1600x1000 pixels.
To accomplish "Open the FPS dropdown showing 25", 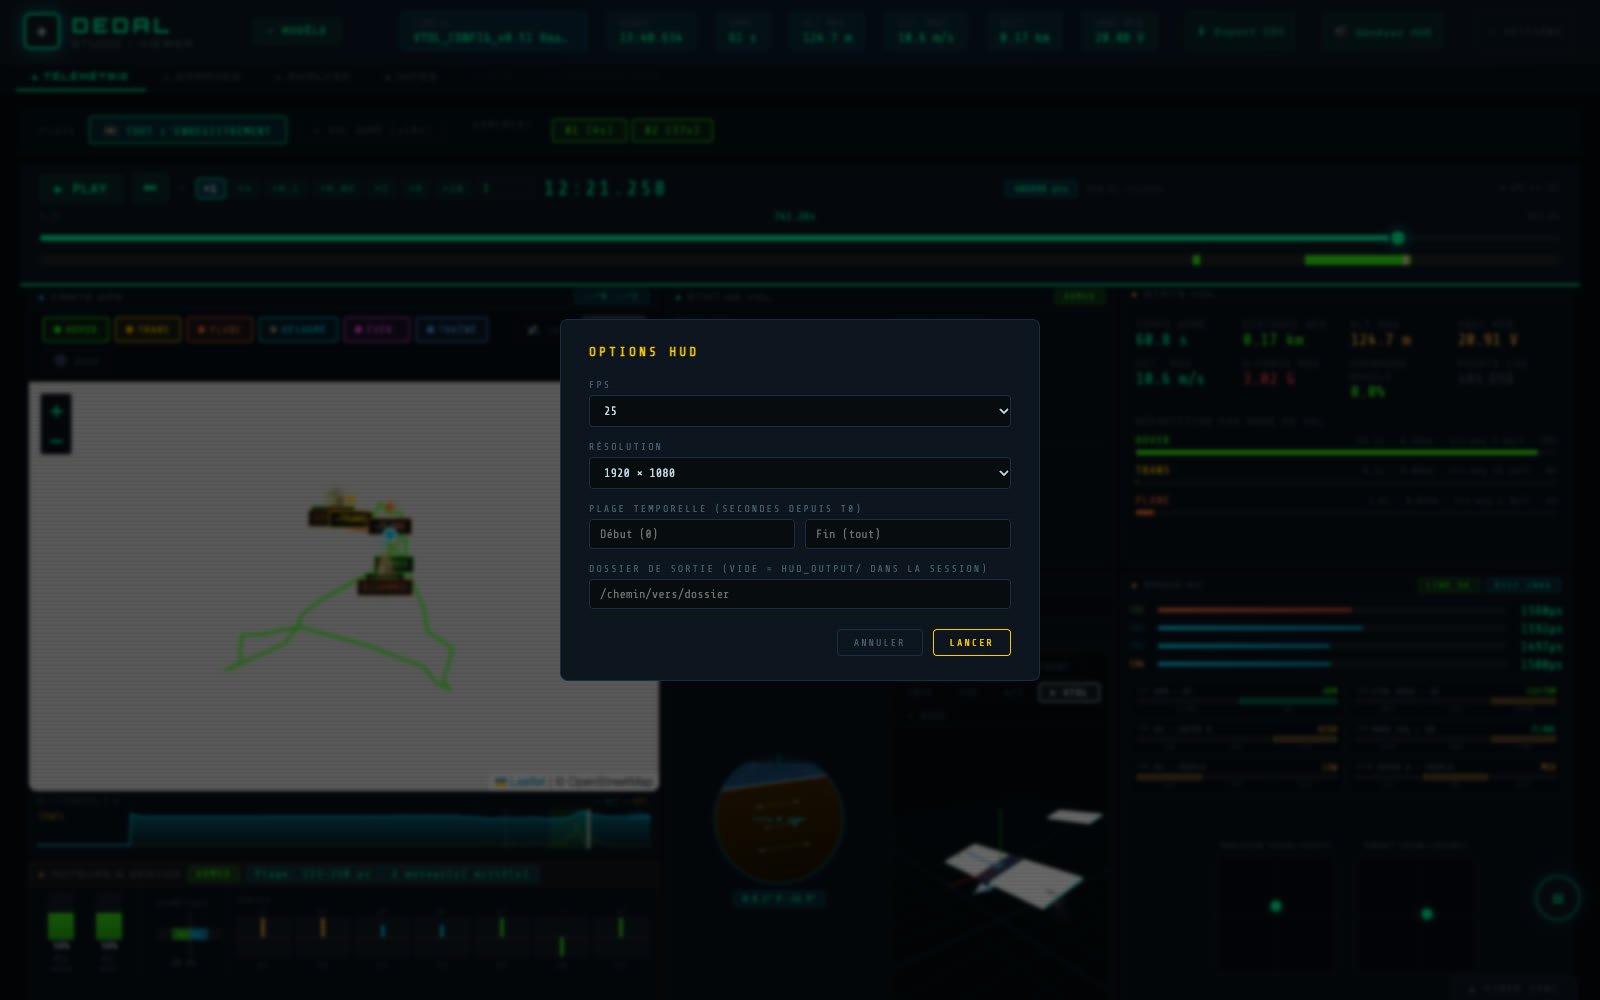I will 799,411.
